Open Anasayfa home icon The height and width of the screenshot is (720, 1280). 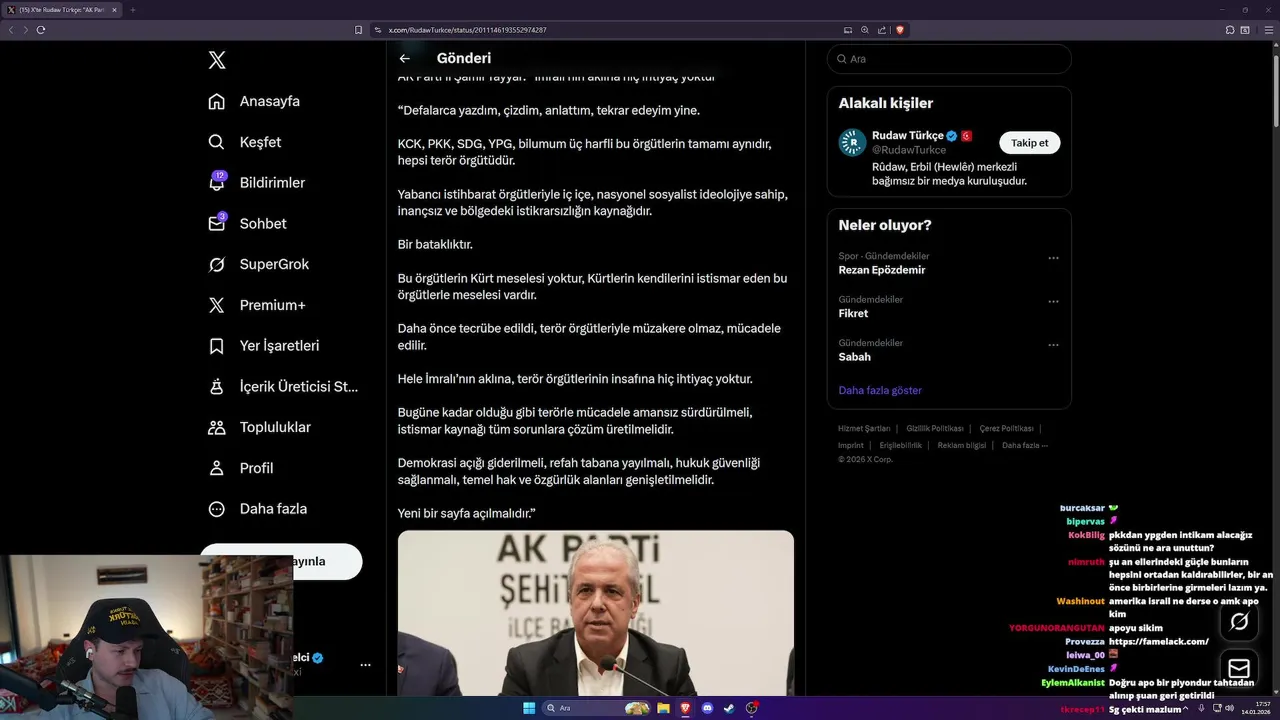coord(216,101)
